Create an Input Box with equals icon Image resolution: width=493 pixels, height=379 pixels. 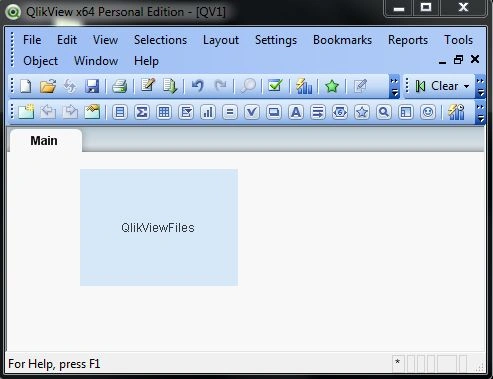click(x=230, y=112)
